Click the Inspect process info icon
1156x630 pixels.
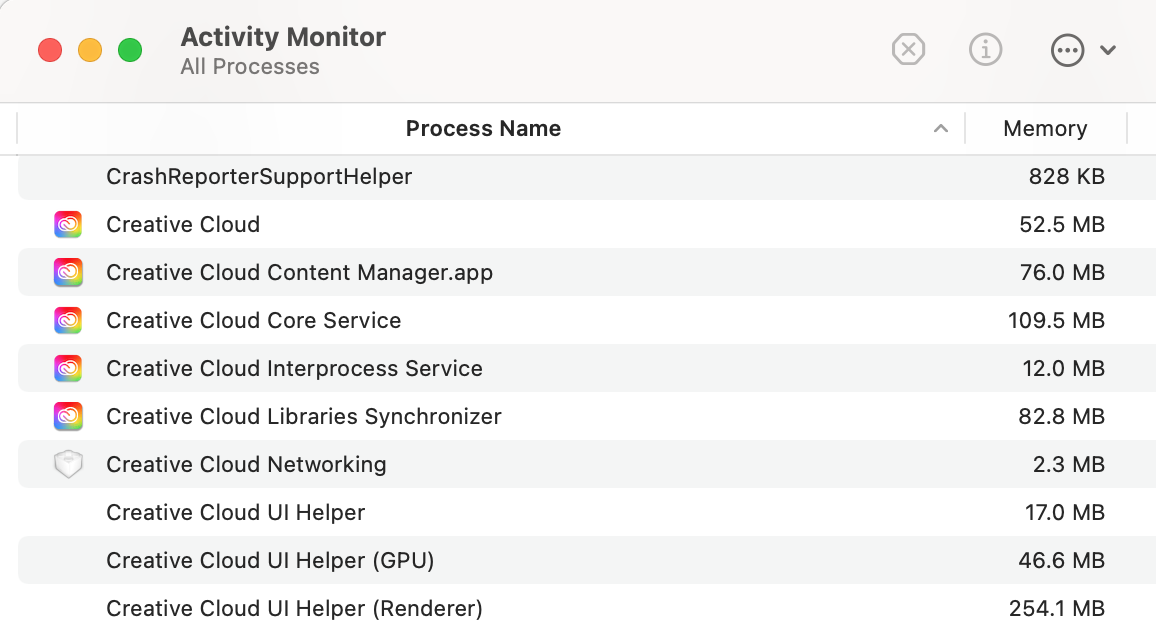click(986, 49)
